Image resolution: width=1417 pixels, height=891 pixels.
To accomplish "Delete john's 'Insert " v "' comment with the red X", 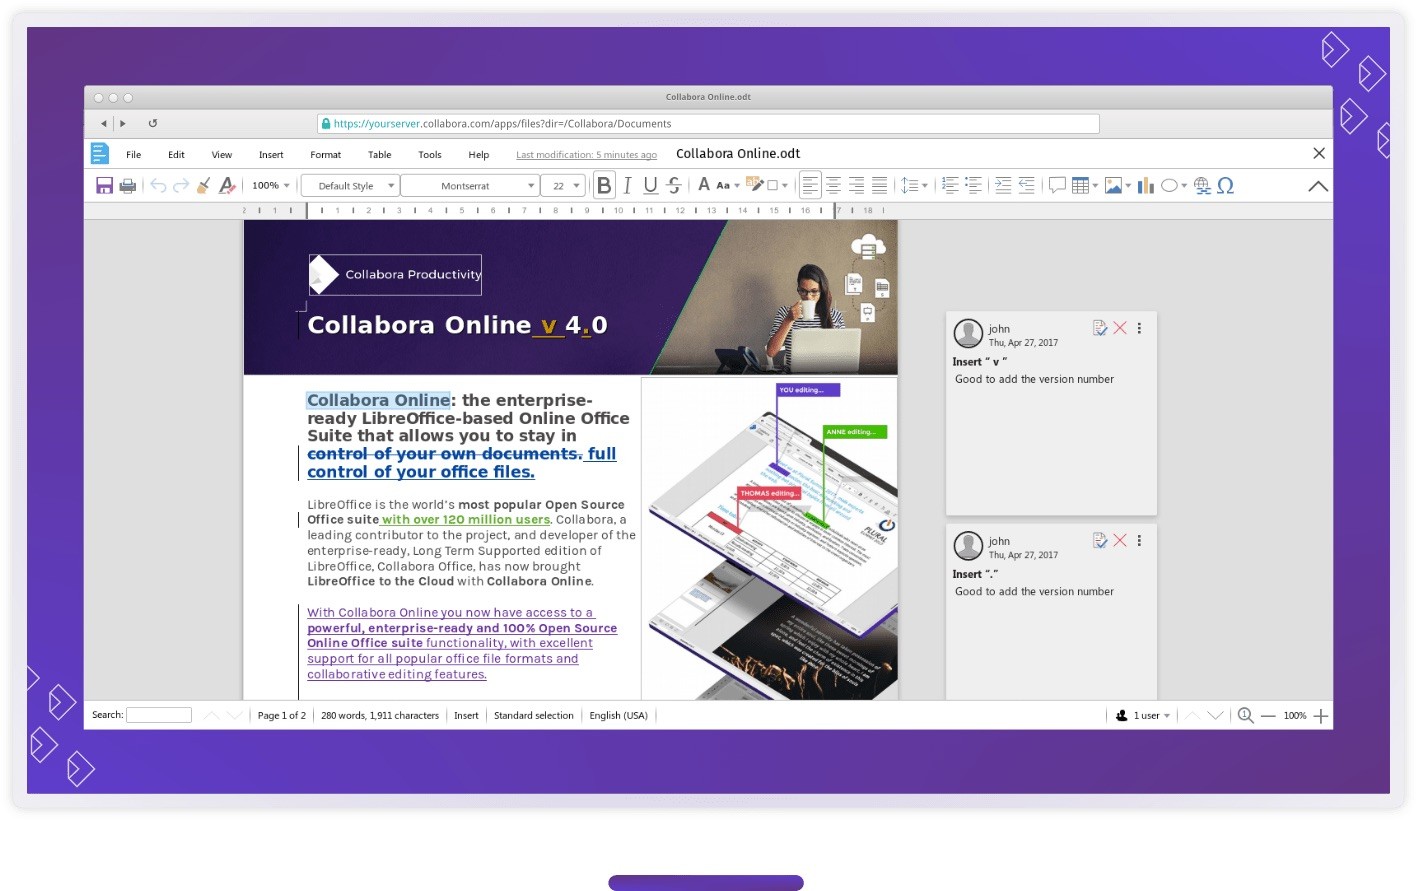I will [1120, 328].
